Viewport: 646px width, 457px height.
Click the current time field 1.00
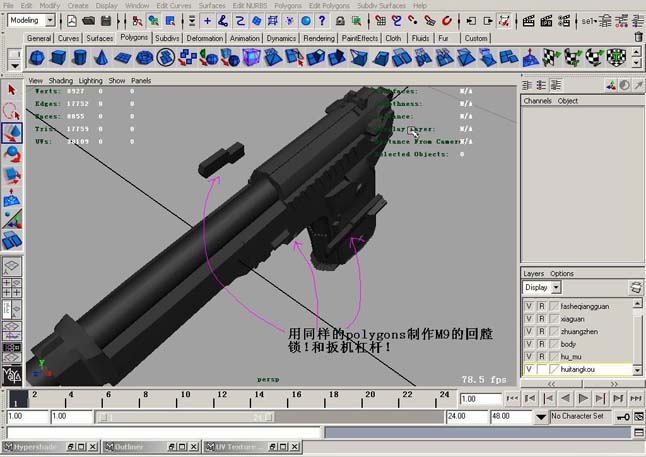pyautogui.click(x=480, y=399)
